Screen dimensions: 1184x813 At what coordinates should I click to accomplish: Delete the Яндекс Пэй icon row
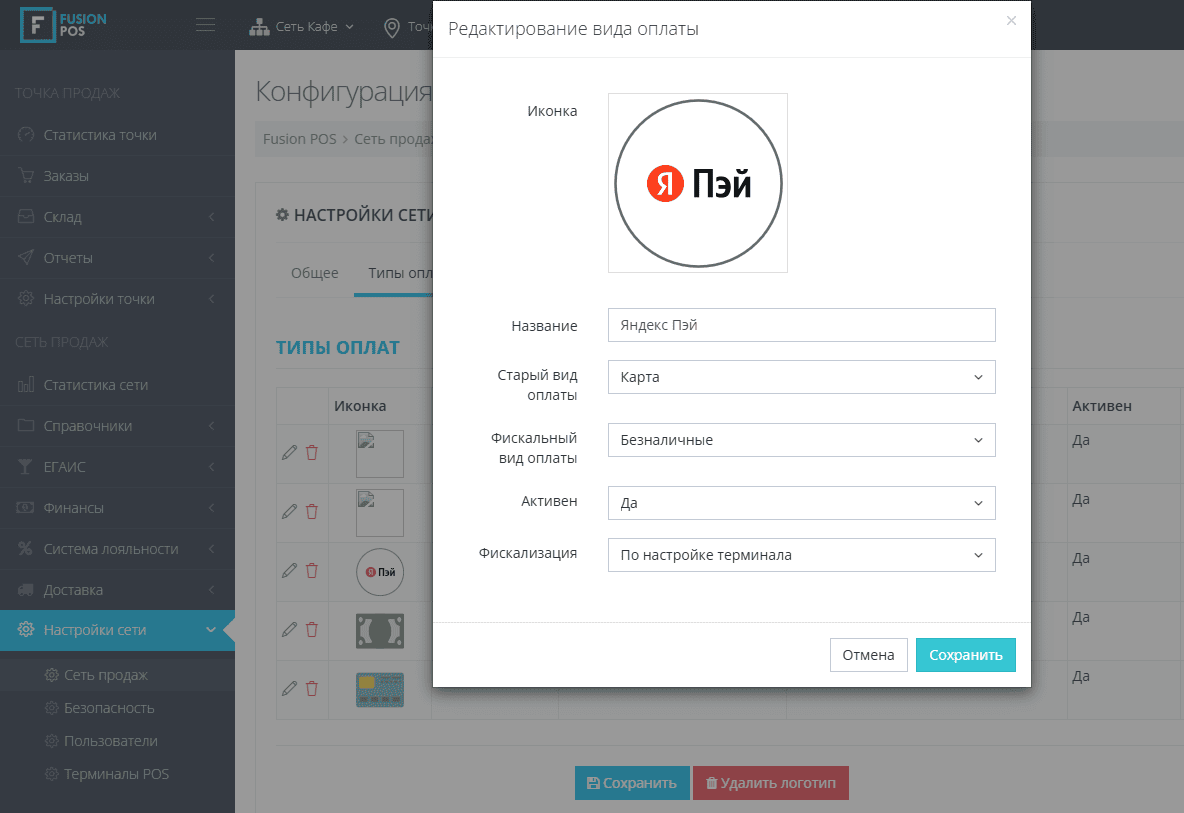[312, 570]
